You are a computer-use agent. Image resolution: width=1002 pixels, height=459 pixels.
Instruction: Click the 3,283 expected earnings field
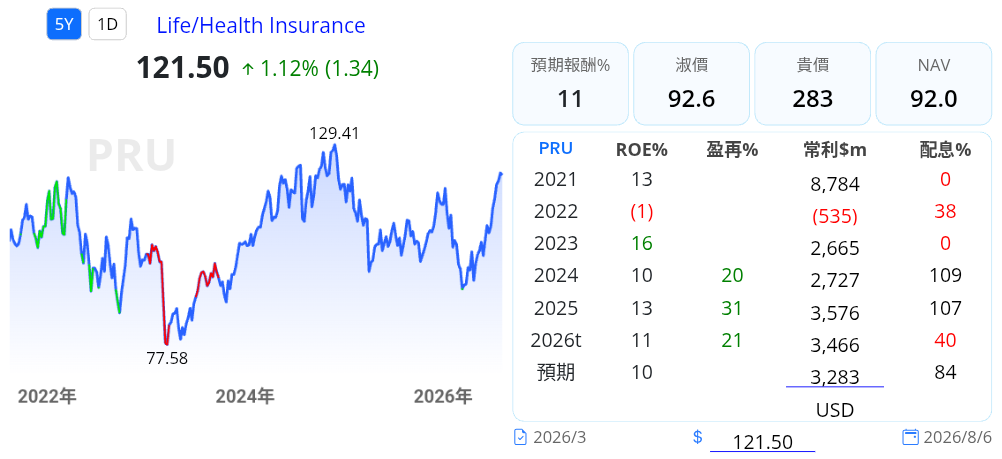pos(835,377)
